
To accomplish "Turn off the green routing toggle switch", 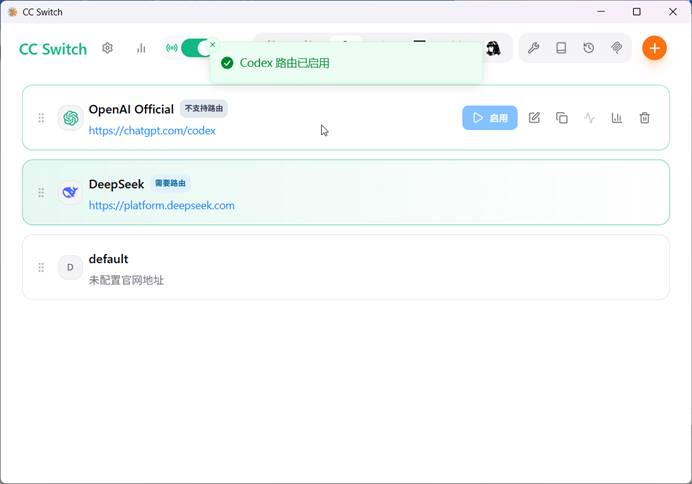I will [x=196, y=48].
